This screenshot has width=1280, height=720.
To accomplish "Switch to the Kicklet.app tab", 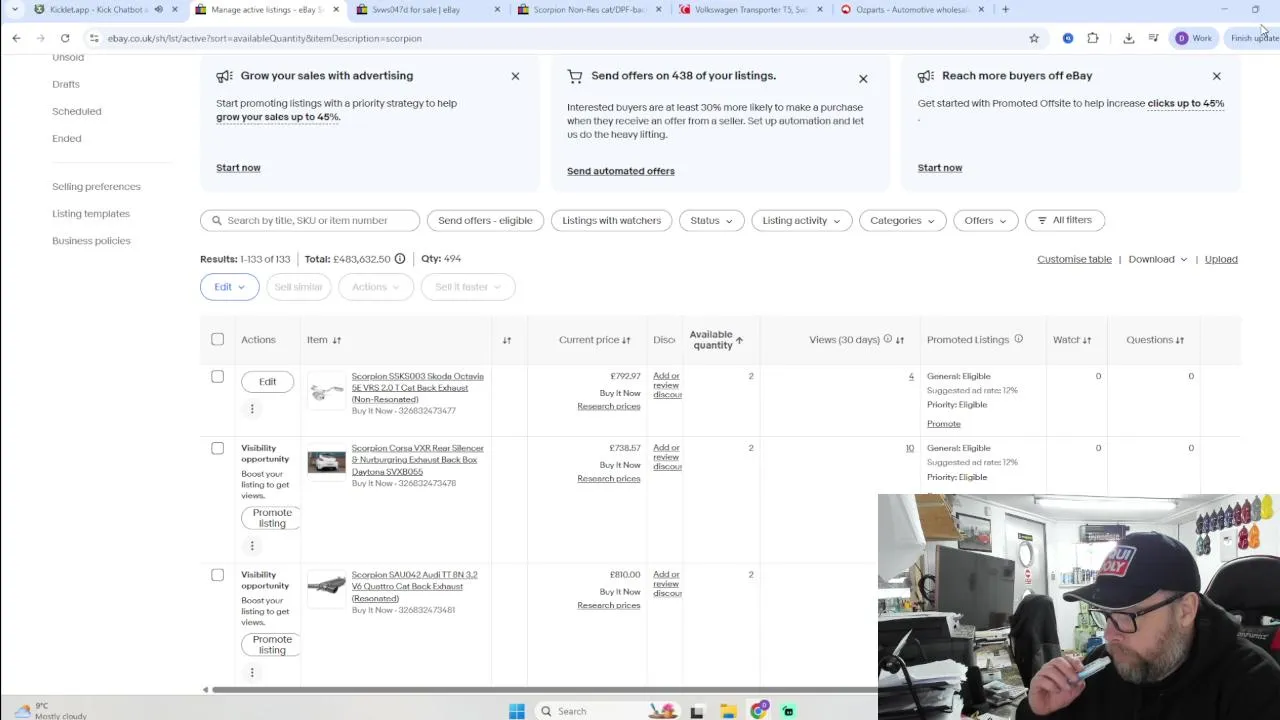I will [x=98, y=9].
